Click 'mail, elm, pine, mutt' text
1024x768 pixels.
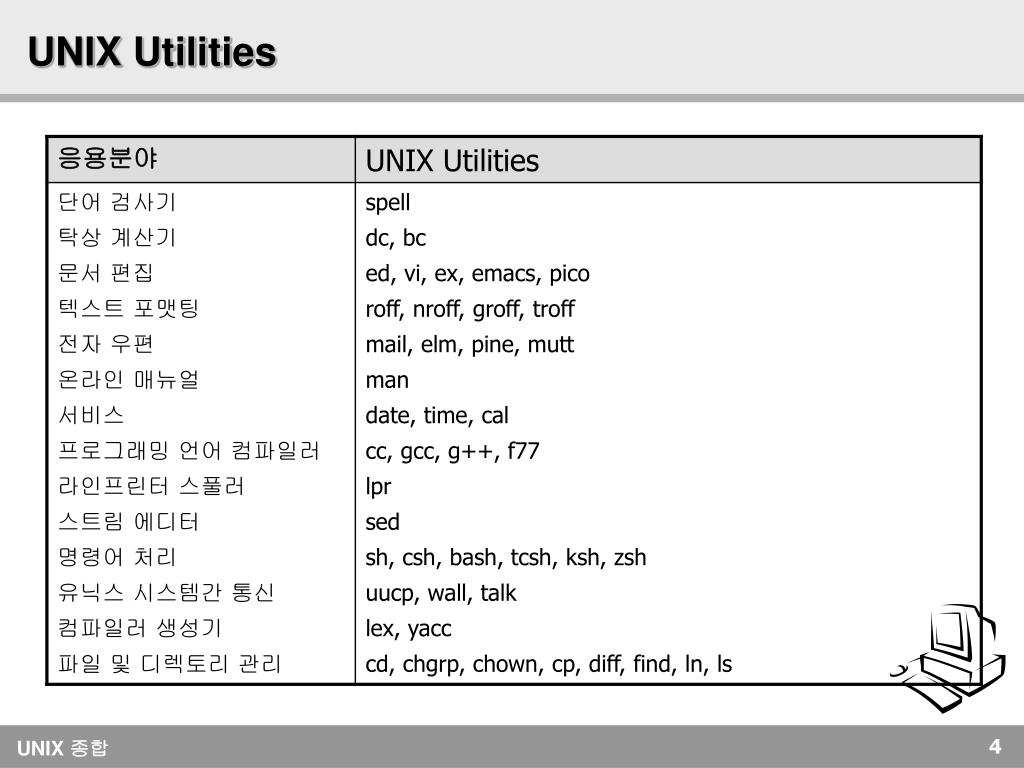[x=470, y=345]
